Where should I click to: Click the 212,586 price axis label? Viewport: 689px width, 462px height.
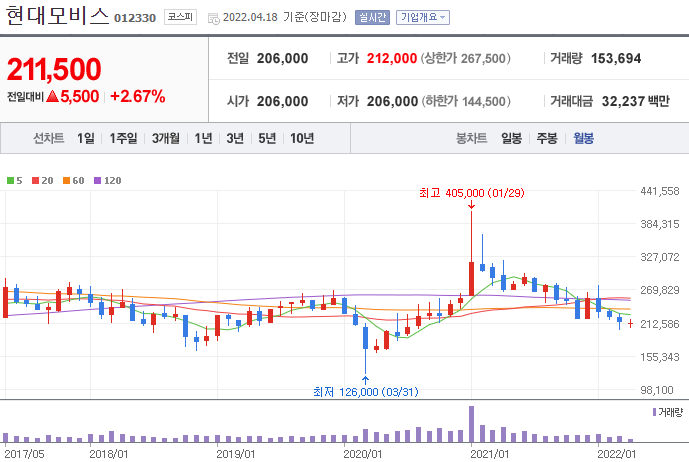coord(660,324)
